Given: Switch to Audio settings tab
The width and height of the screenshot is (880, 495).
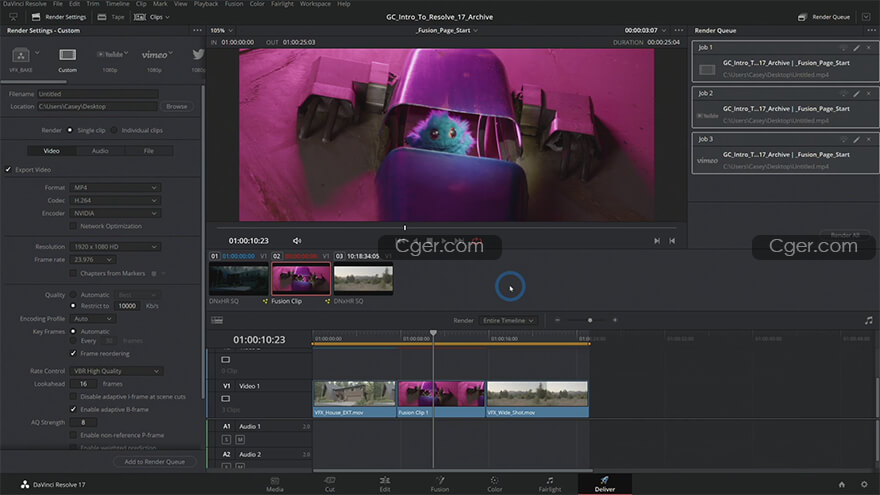Looking at the screenshot, I should coord(100,151).
